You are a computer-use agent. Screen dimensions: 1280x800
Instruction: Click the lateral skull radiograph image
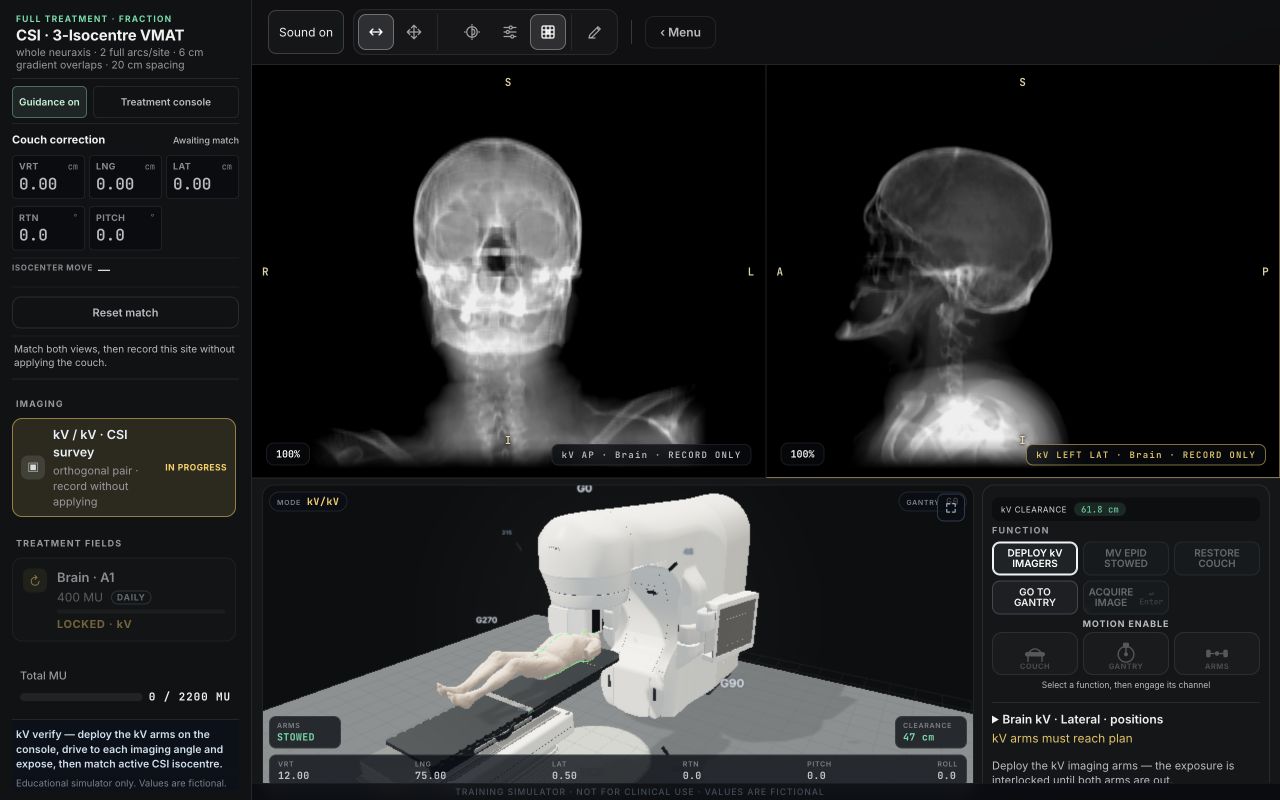(x=1023, y=270)
